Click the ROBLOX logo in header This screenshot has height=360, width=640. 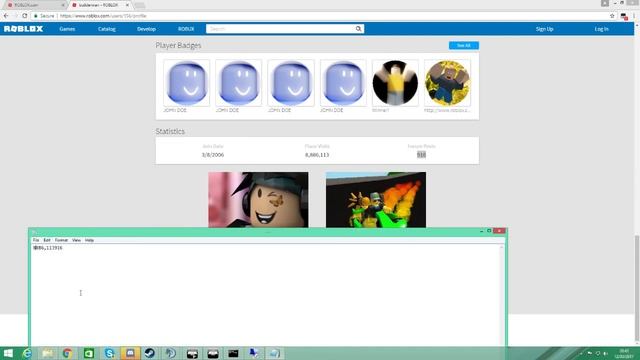click(x=23, y=29)
